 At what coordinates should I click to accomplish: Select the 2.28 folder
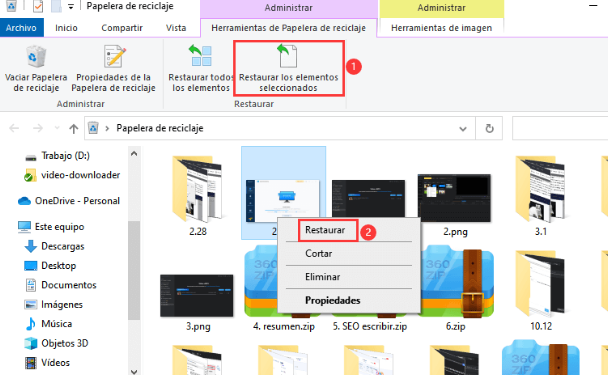pyautogui.click(x=198, y=196)
